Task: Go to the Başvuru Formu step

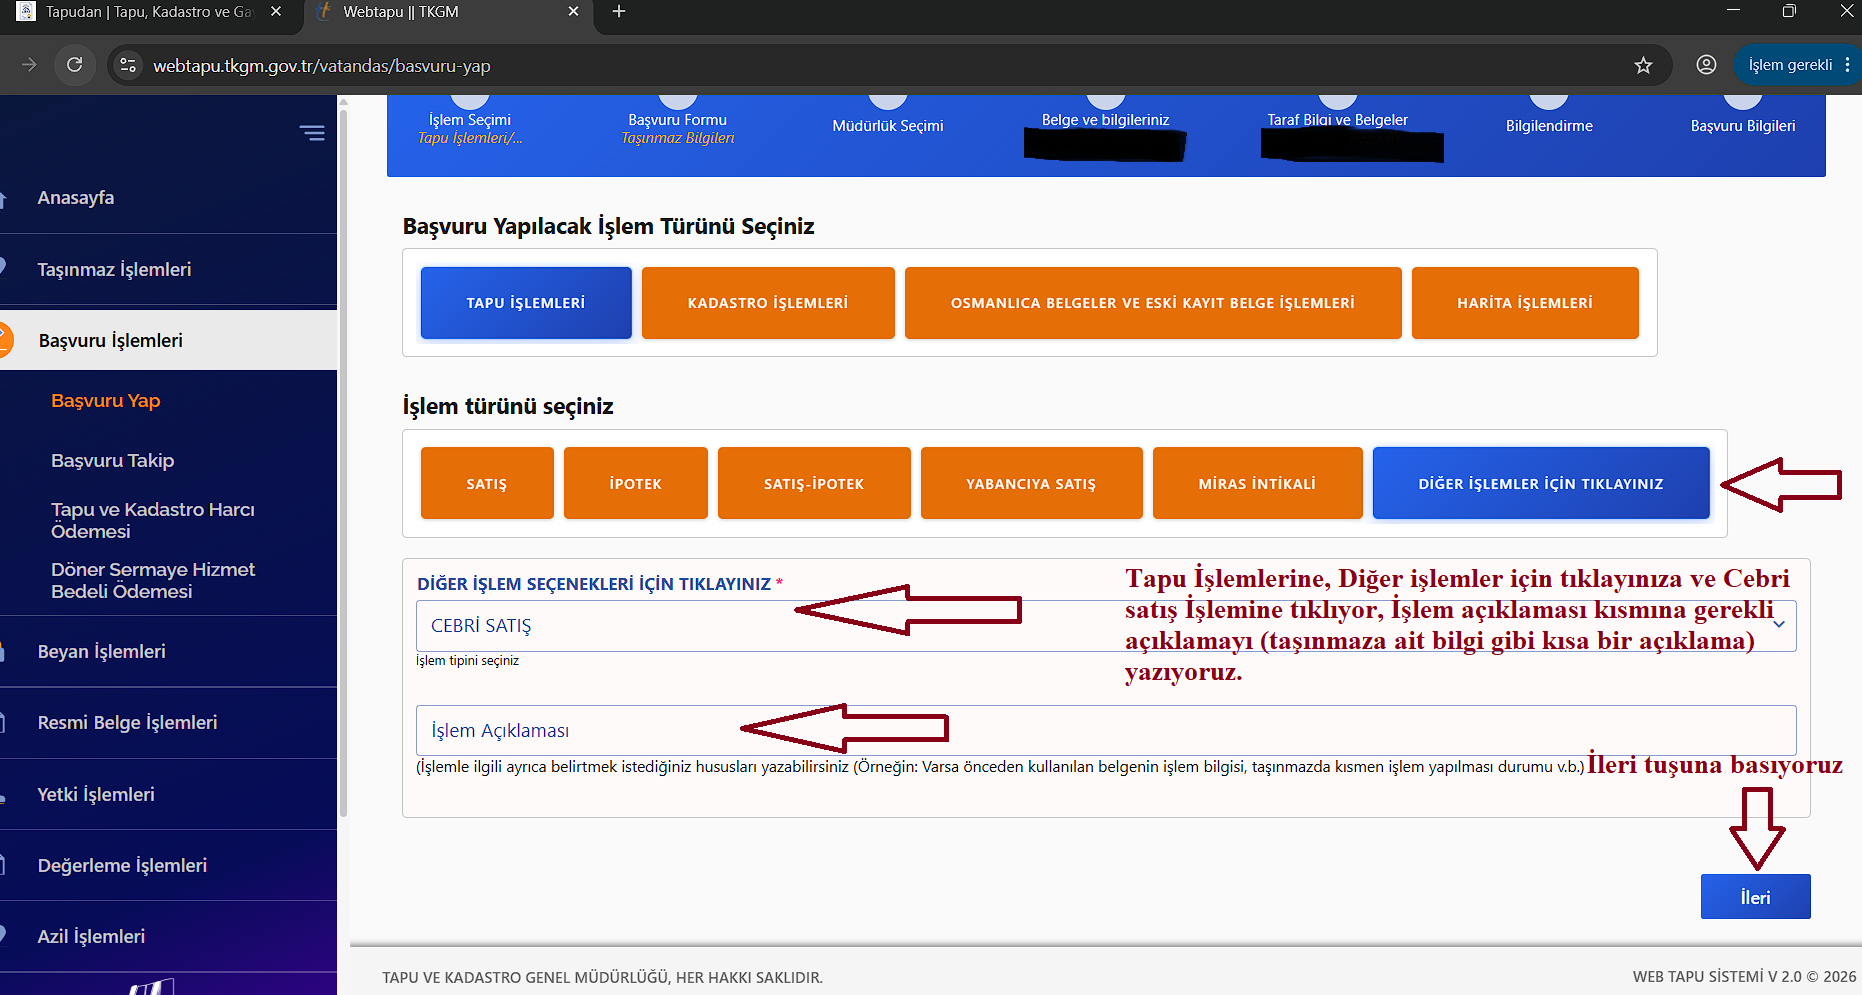Action: point(677,120)
